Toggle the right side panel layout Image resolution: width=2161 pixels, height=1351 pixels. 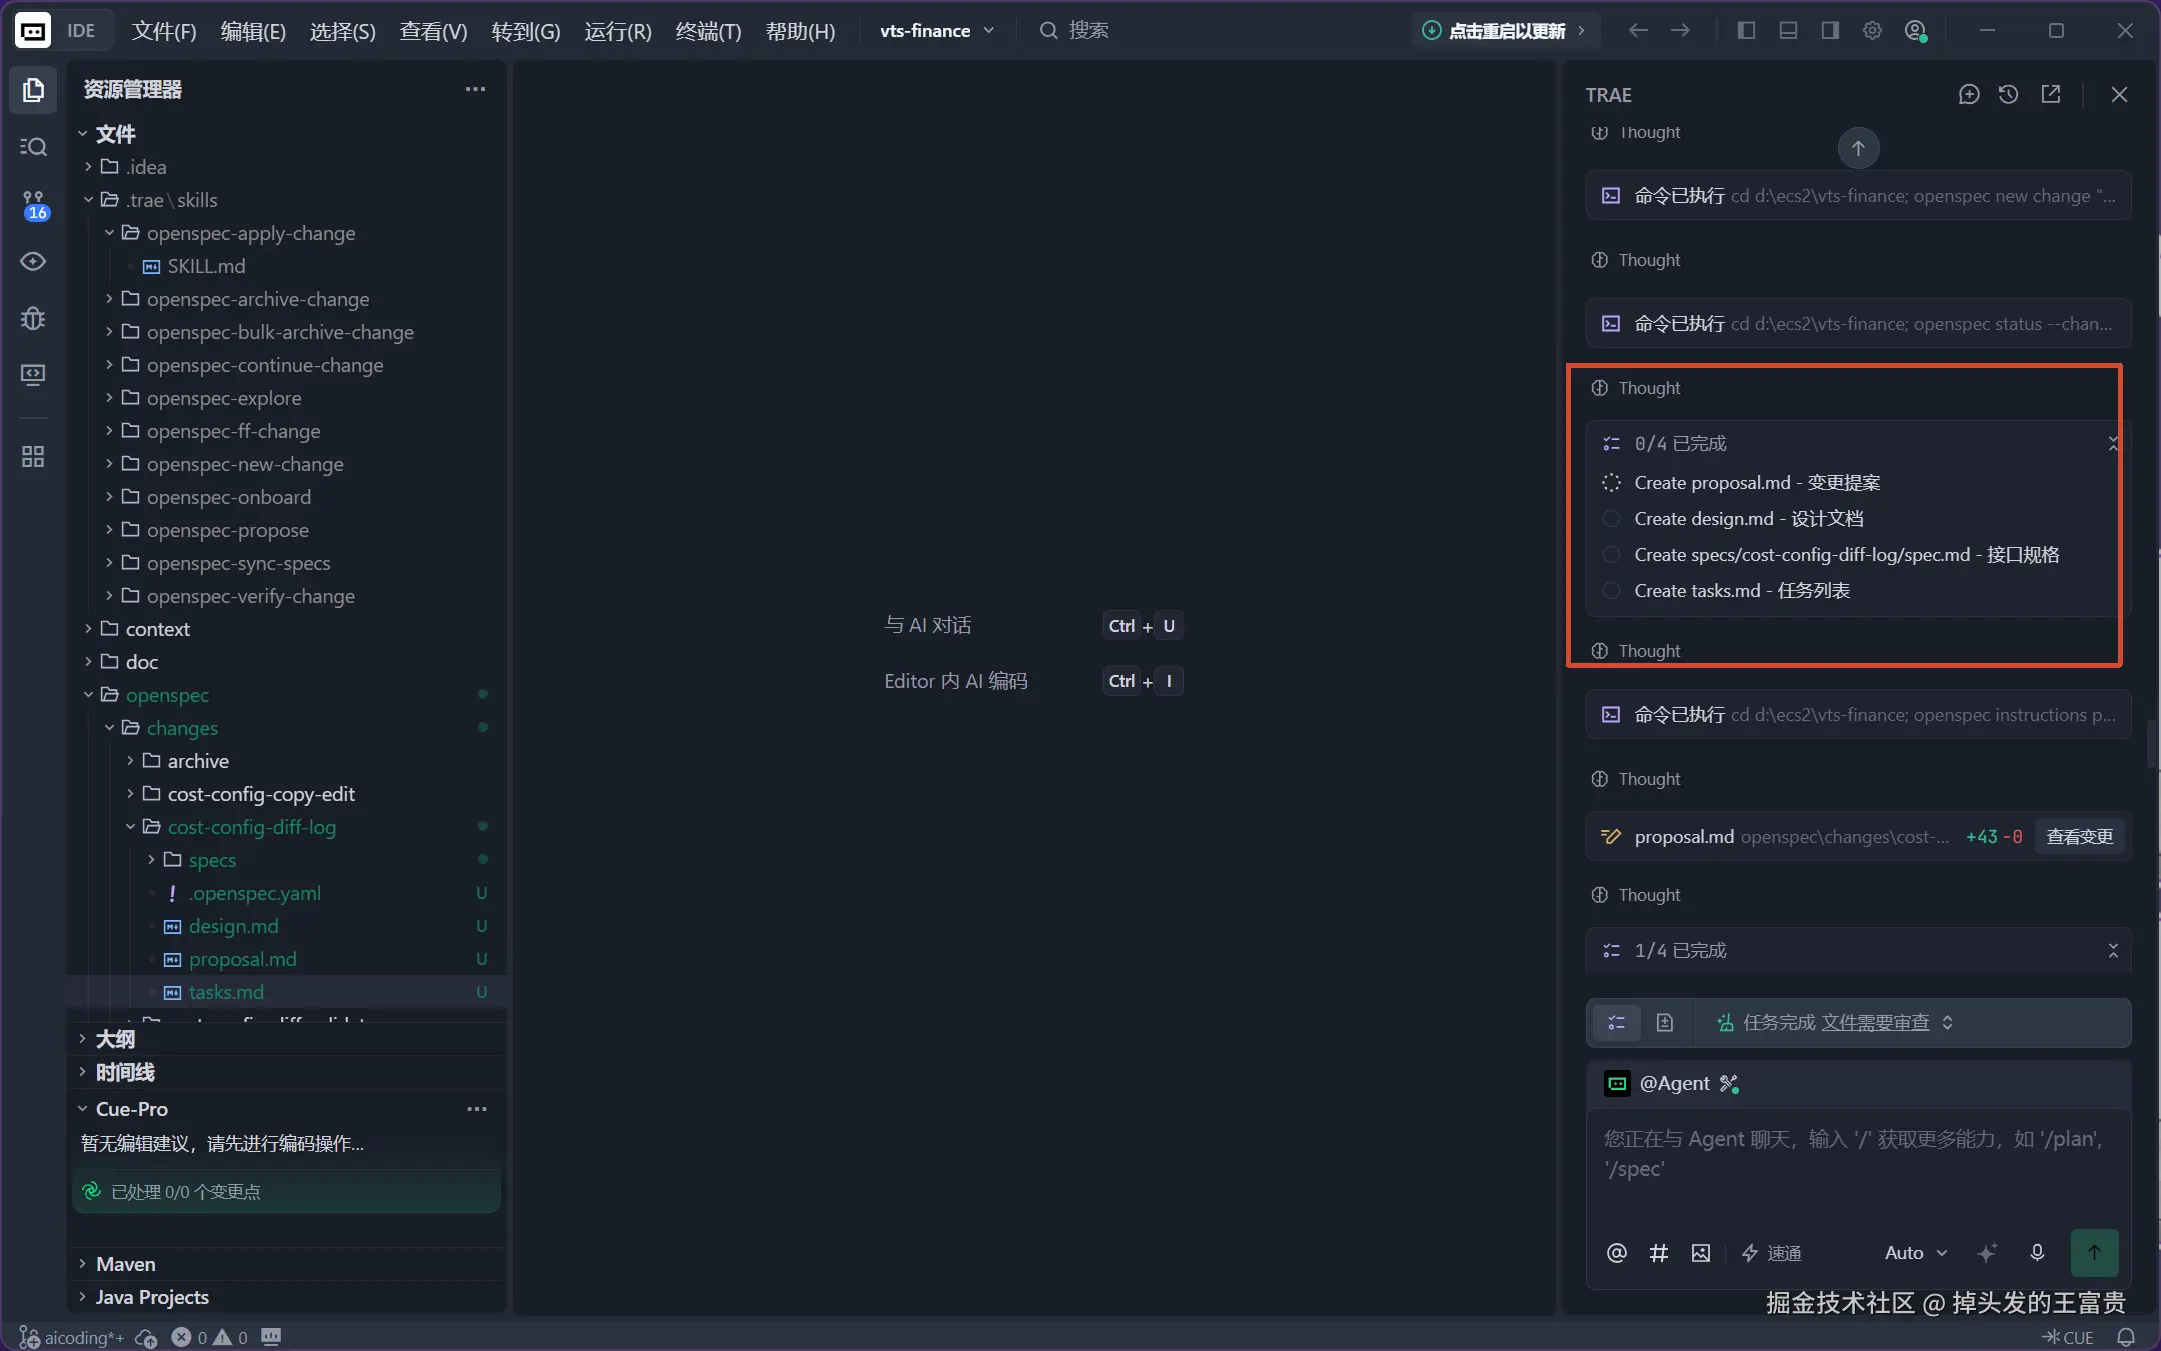coord(1830,31)
